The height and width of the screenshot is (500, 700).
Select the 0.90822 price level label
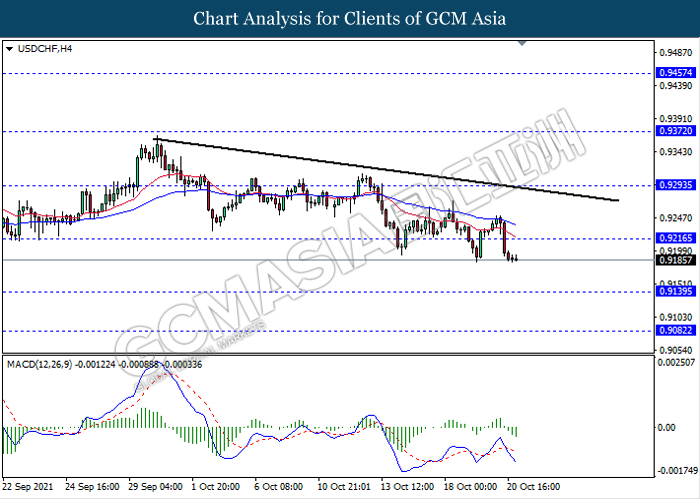[x=676, y=330]
